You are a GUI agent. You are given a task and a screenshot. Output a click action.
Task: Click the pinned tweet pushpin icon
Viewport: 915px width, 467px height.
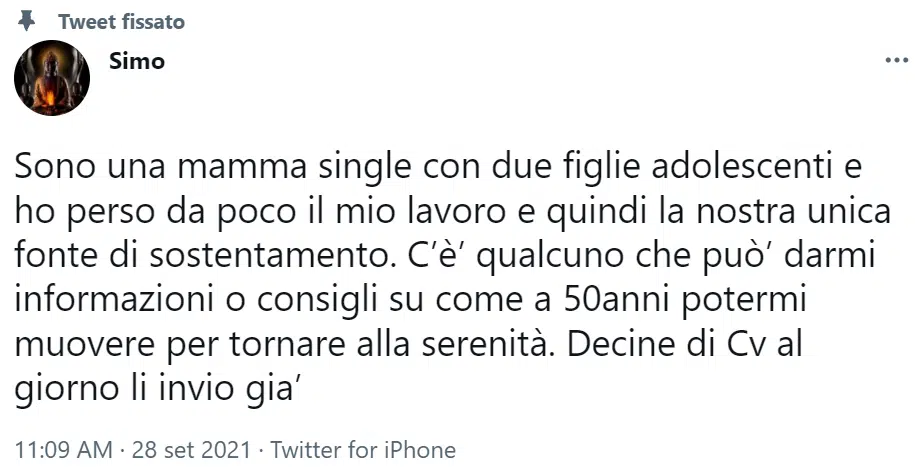(26, 22)
